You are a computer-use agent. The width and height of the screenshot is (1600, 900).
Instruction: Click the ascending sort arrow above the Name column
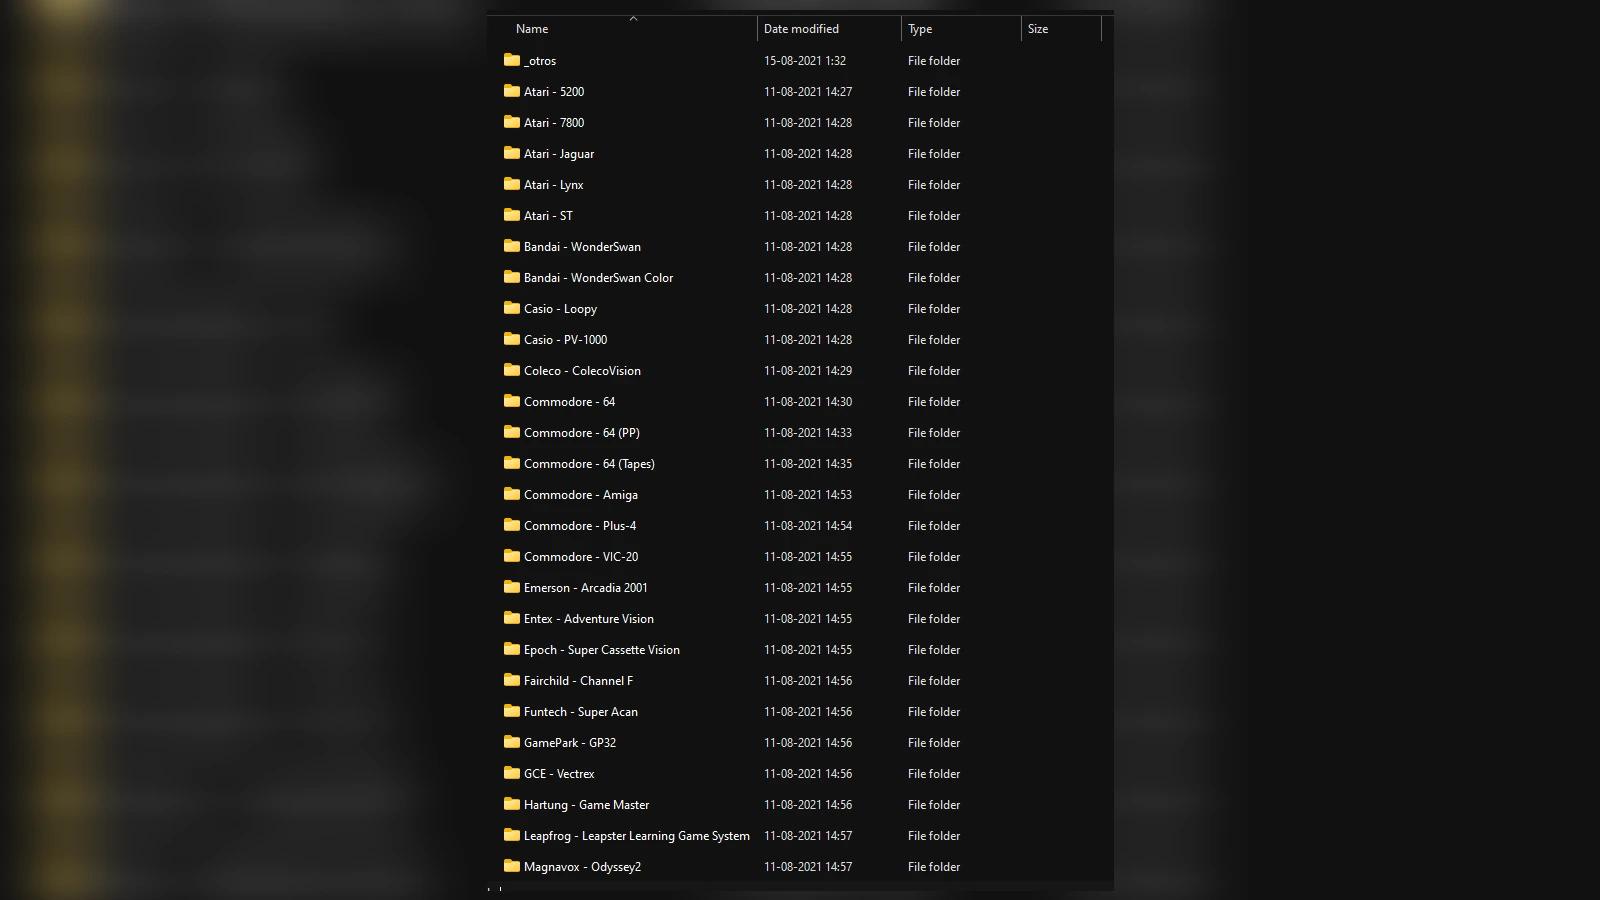point(633,17)
